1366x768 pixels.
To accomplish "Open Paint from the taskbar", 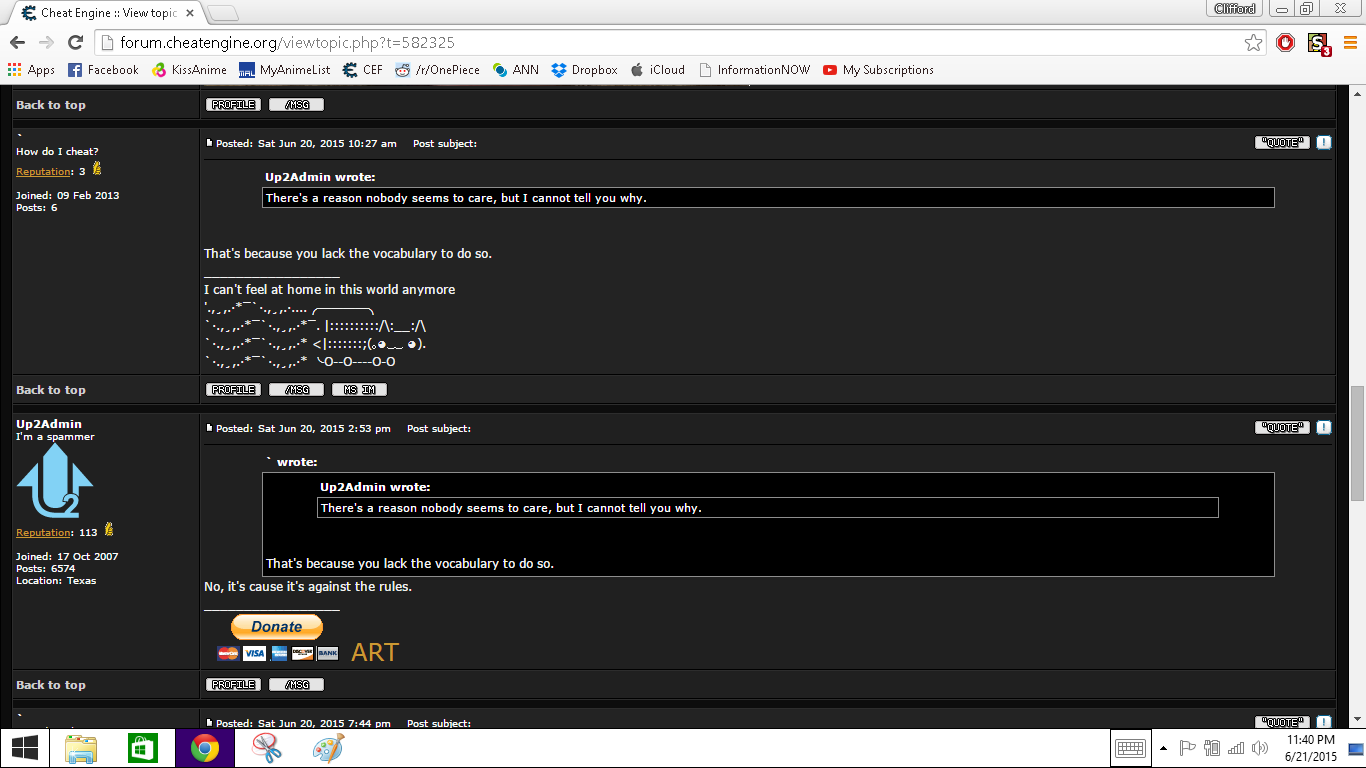I will (328, 748).
